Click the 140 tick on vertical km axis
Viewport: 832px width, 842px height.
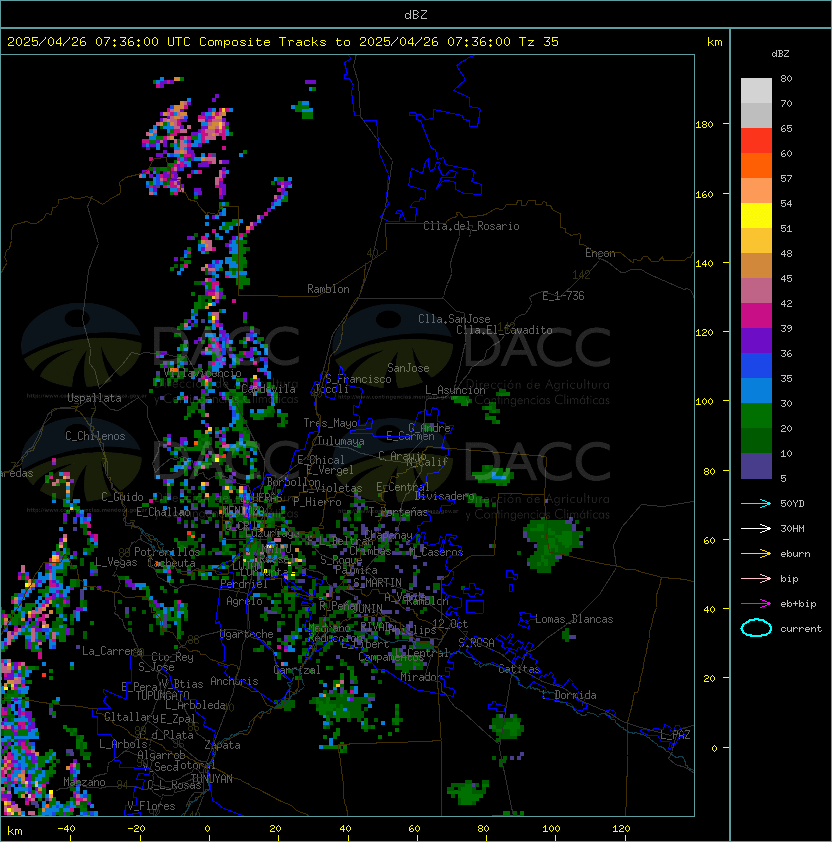[x=704, y=263]
